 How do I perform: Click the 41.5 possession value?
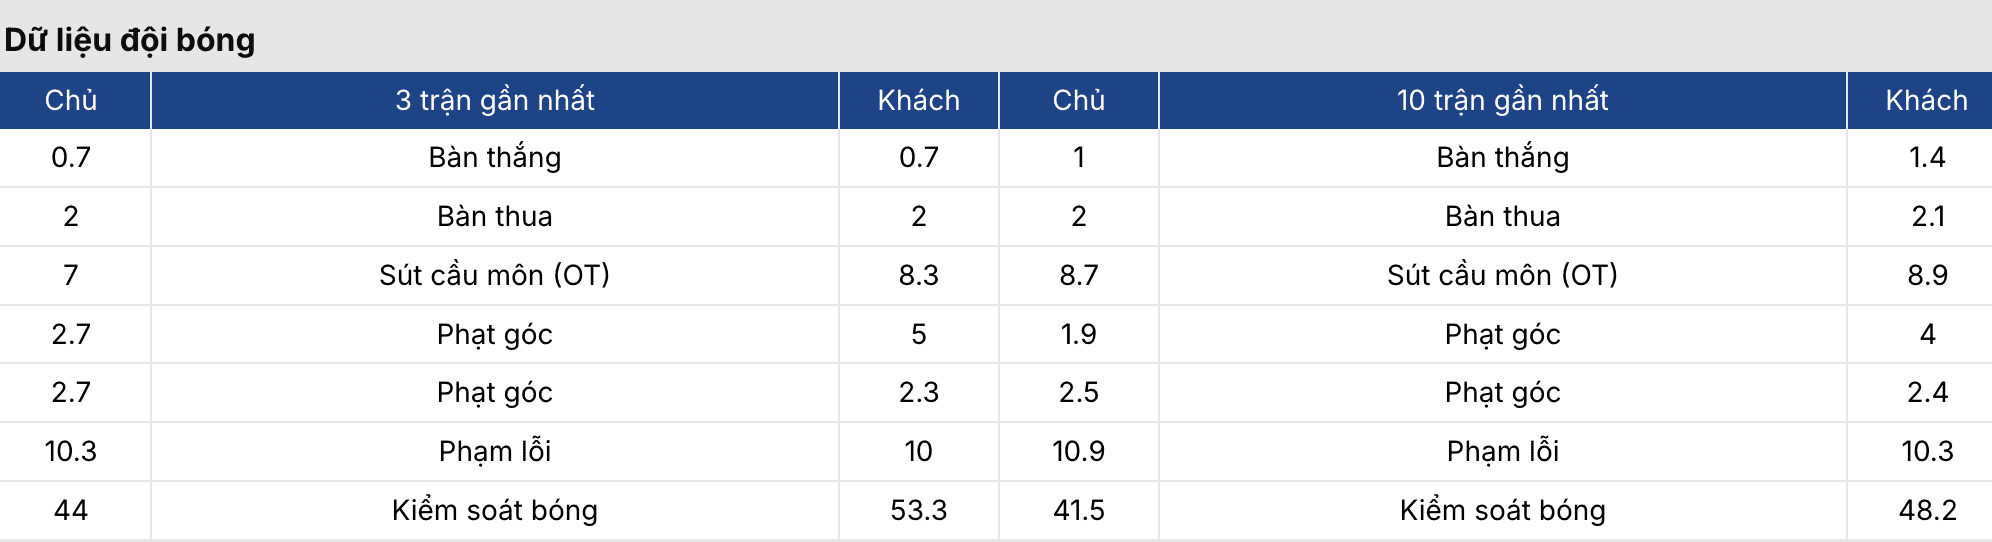(x=1078, y=510)
